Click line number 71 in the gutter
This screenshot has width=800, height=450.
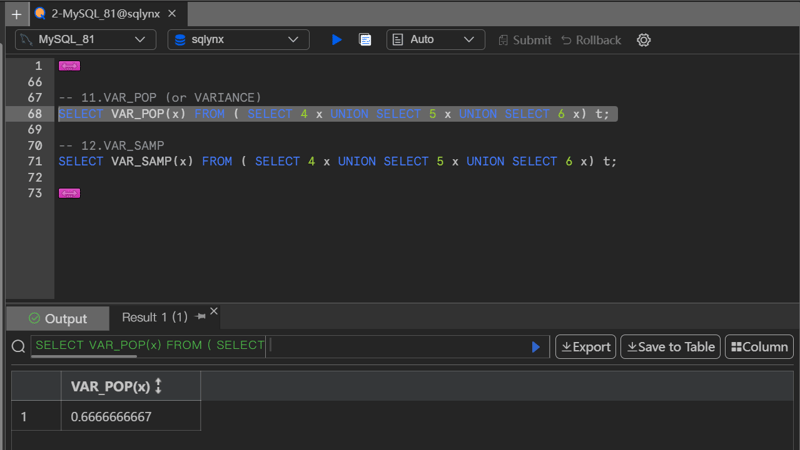tap(35, 161)
